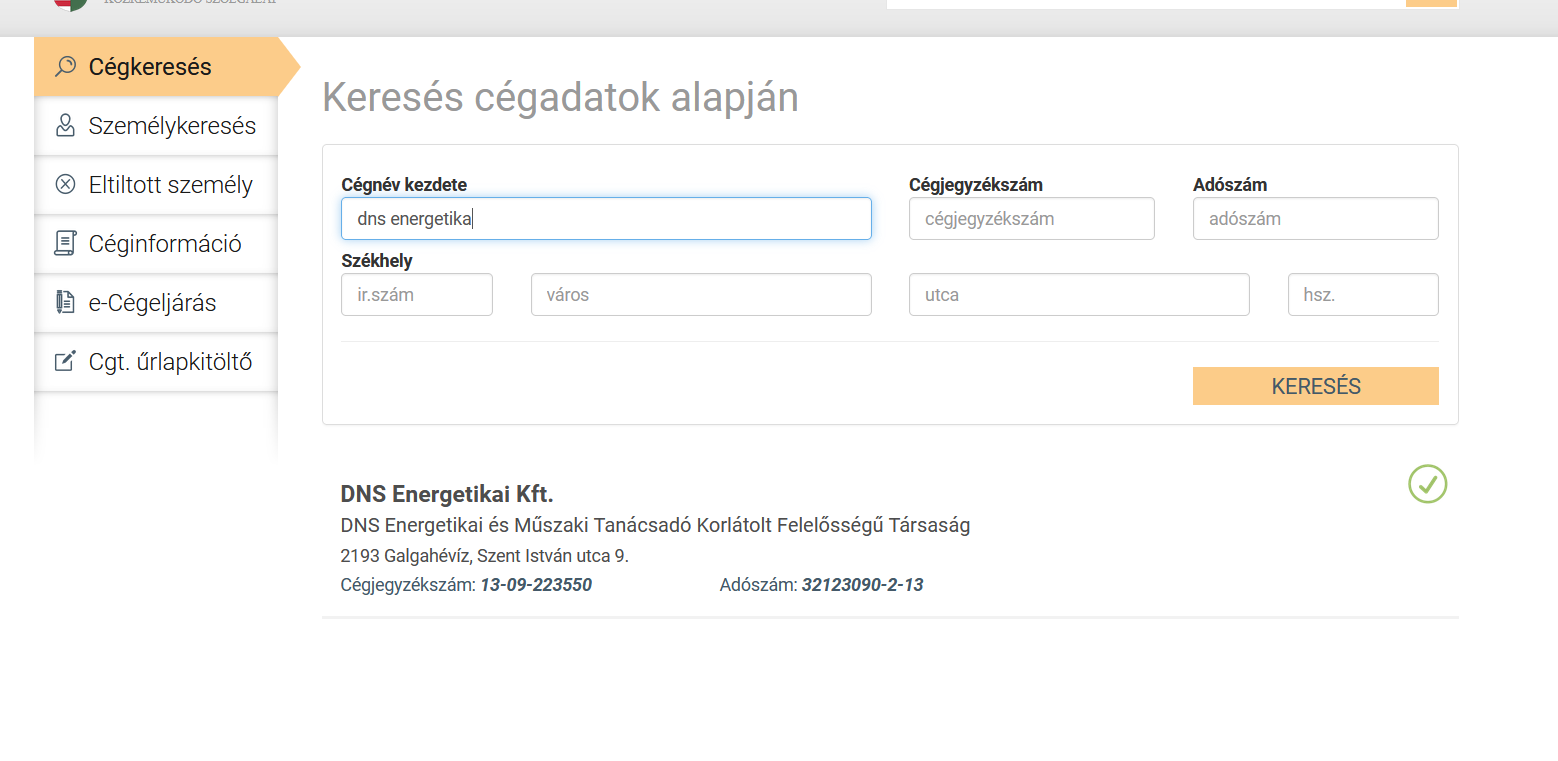Focus the Cégnév kezdete text field
Screen dimensions: 1558x761
click(606, 219)
